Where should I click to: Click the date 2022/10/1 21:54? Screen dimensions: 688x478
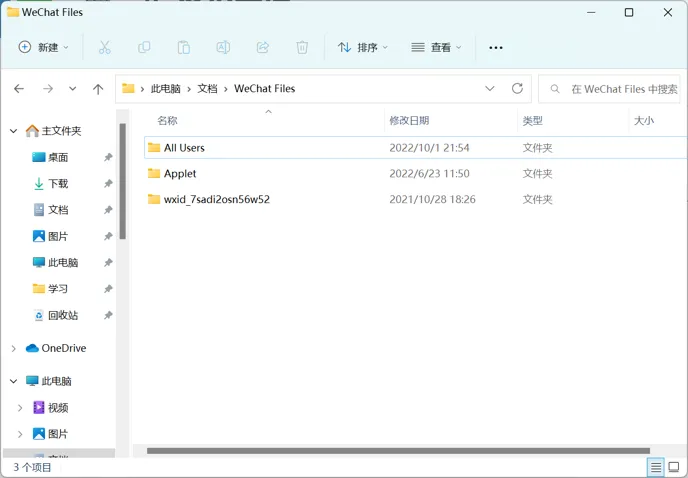pos(429,148)
